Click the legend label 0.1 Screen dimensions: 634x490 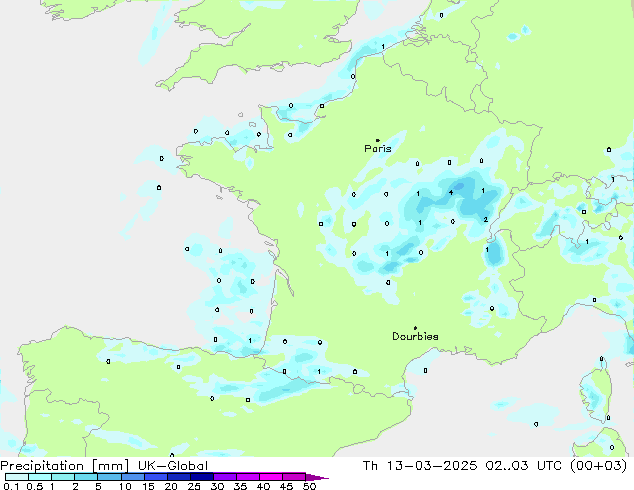tap(11, 486)
